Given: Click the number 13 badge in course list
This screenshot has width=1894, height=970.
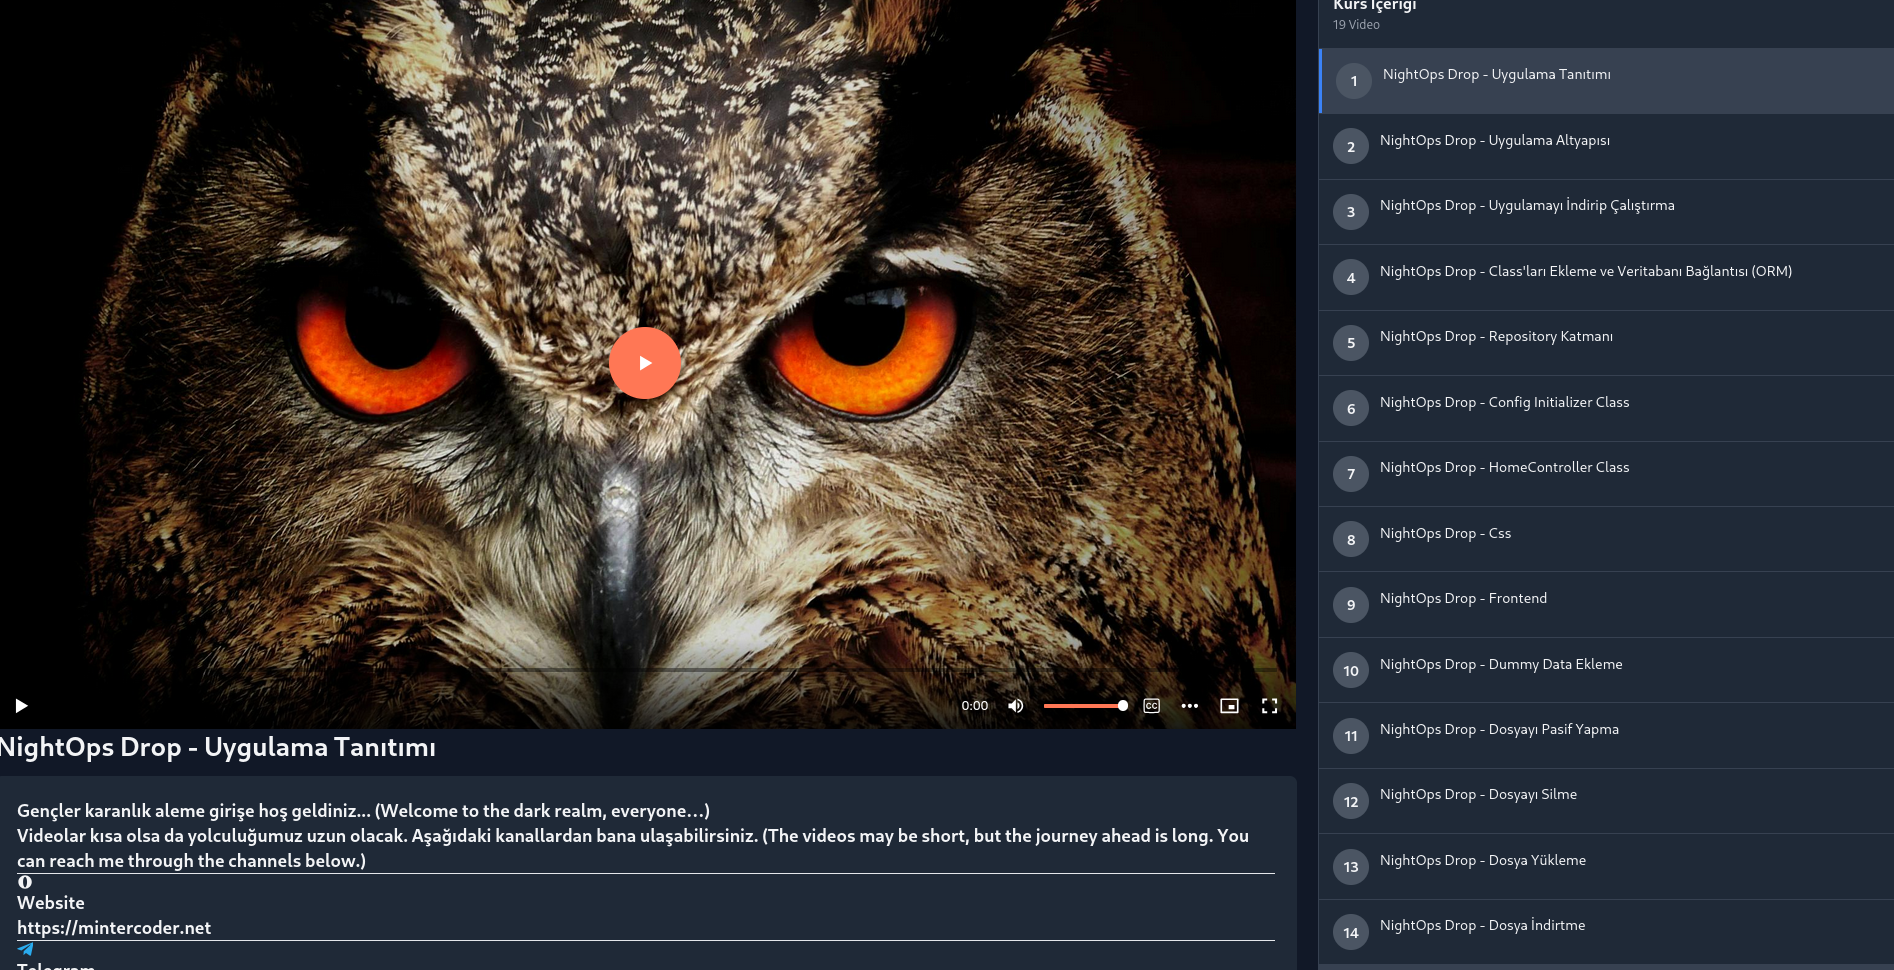Looking at the screenshot, I should click(x=1351, y=867).
